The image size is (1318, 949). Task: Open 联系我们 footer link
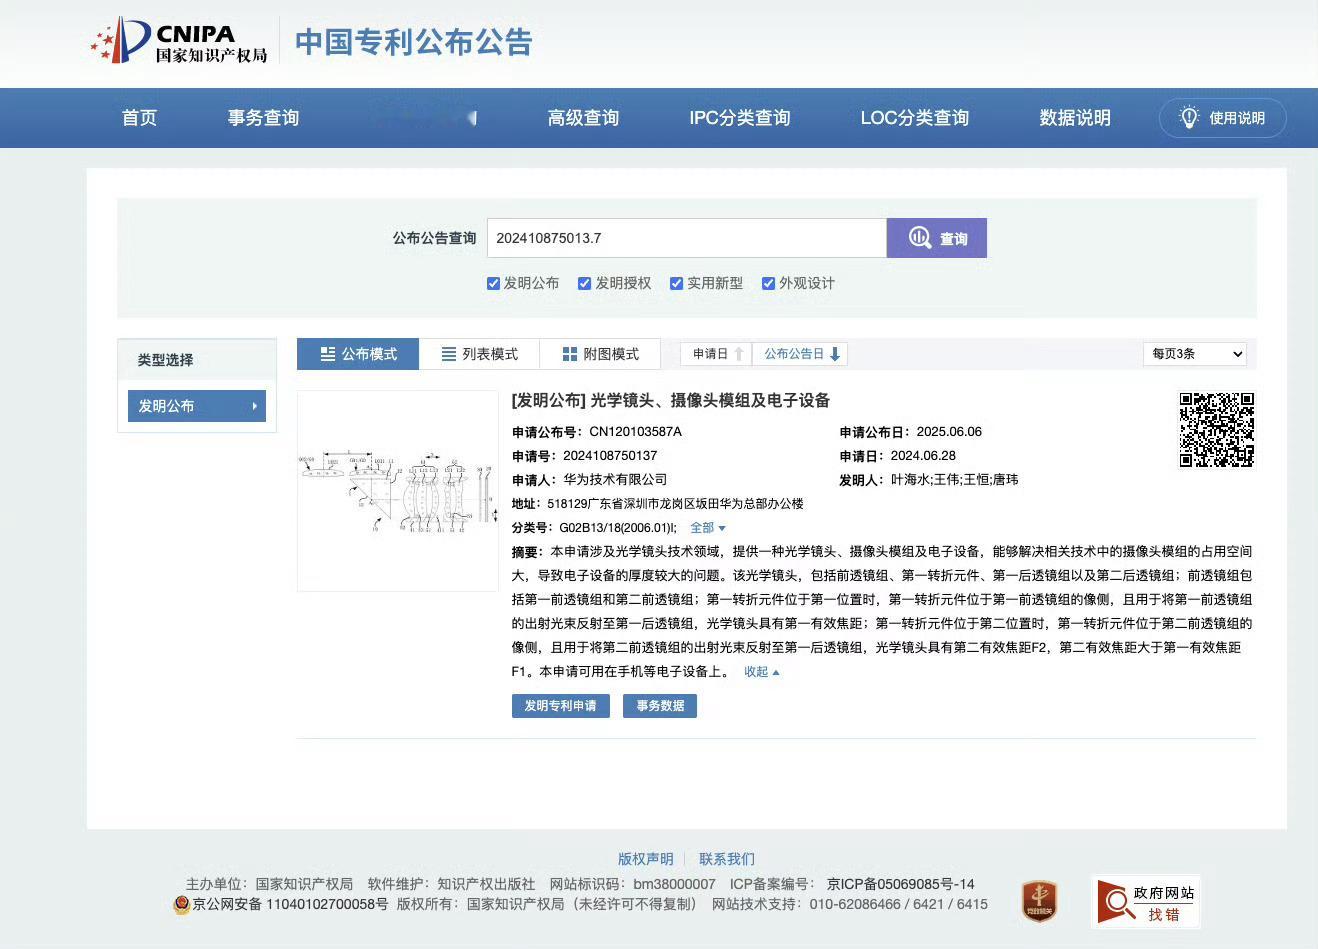(727, 859)
